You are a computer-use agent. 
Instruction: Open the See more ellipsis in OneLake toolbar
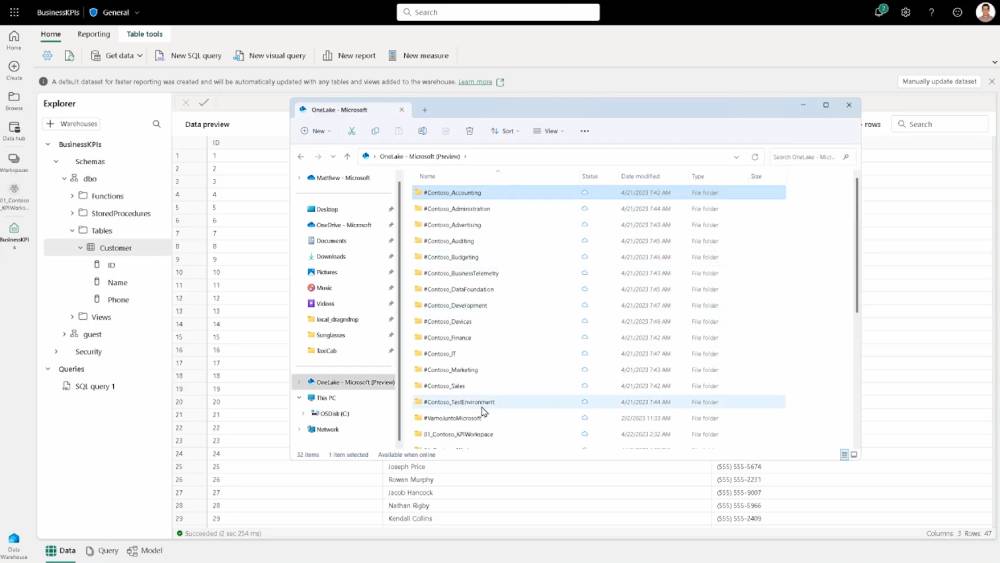click(585, 131)
